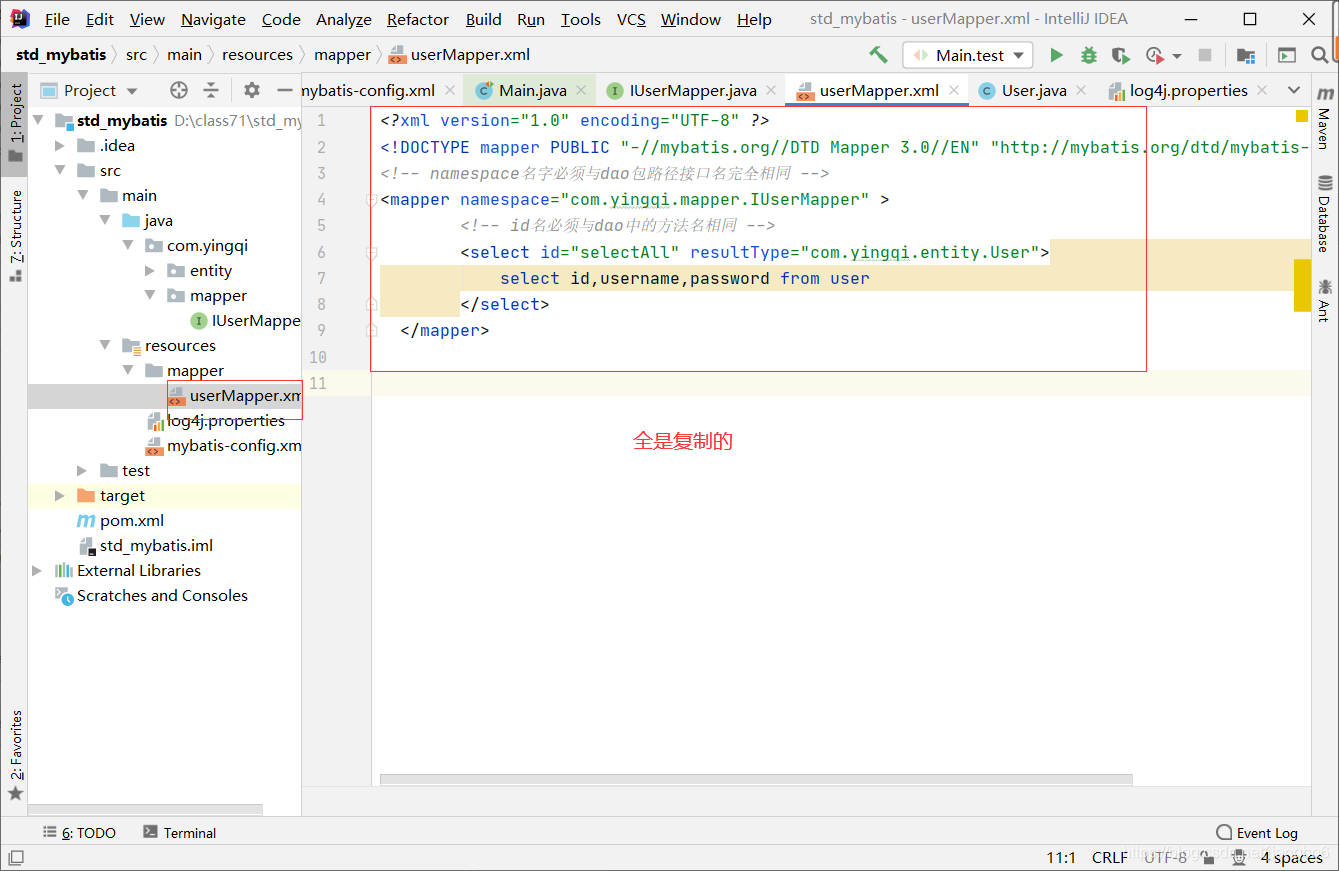Collapse all in Project panel

(211, 90)
